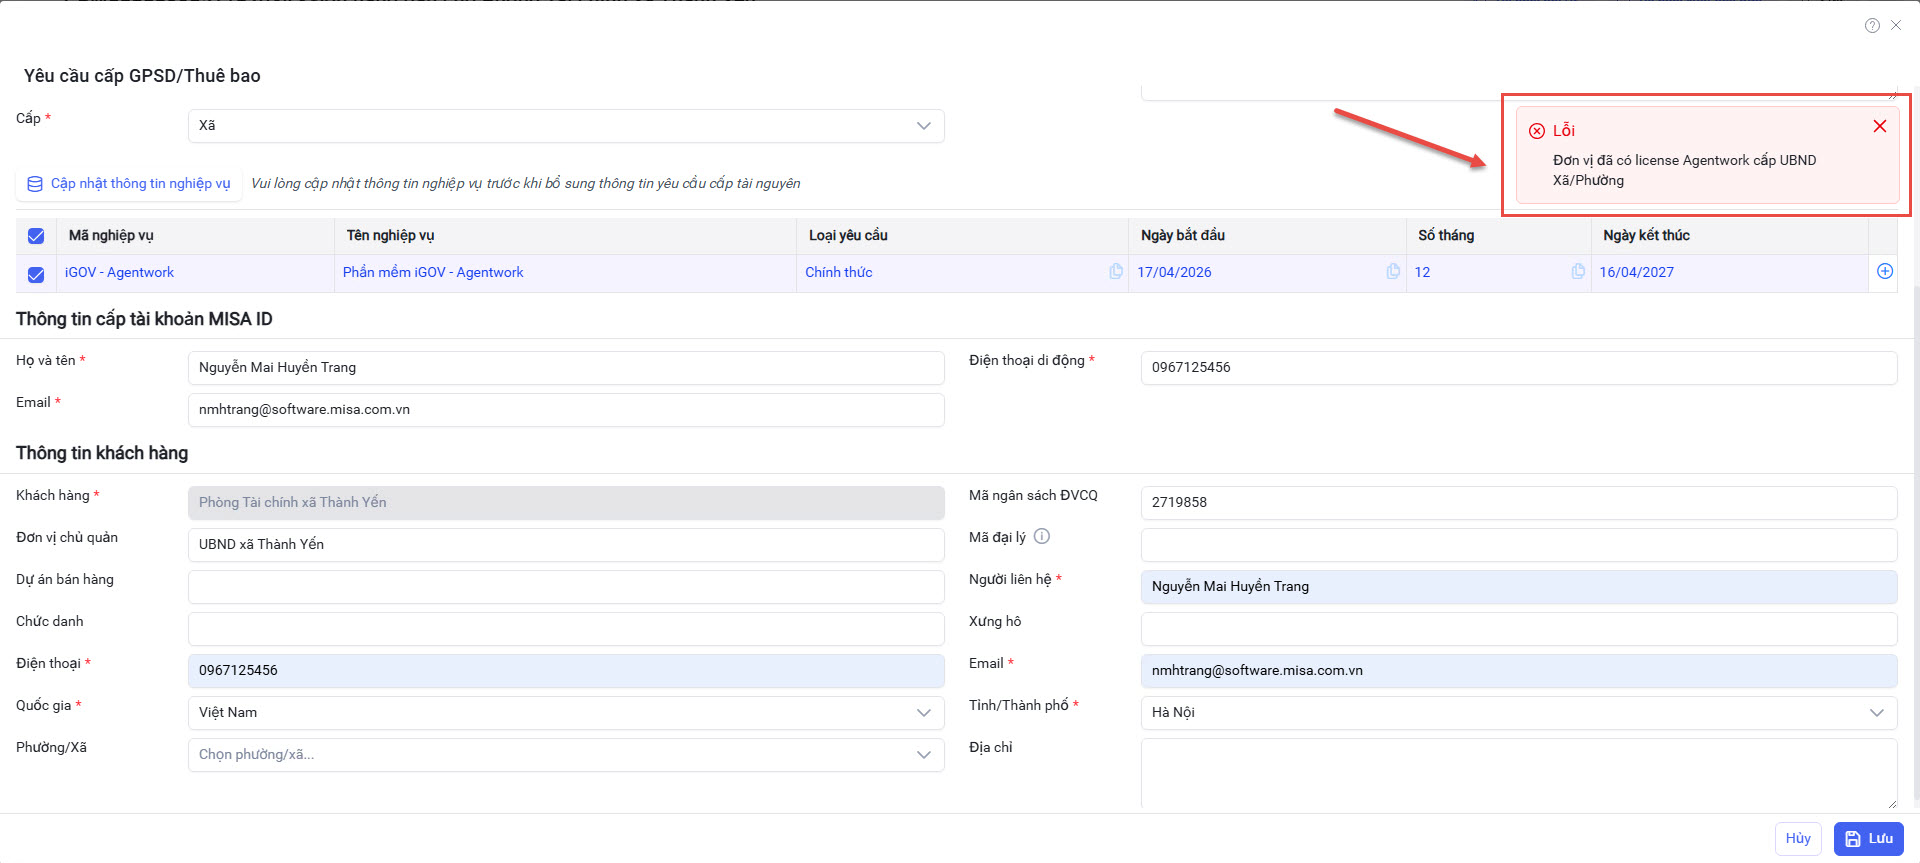
Task: Close the request dialog with X icon
Action: 1895,26
